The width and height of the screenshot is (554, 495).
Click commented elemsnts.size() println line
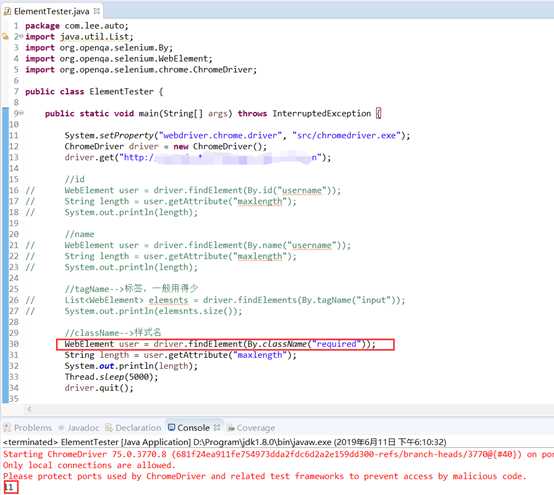click(x=153, y=311)
